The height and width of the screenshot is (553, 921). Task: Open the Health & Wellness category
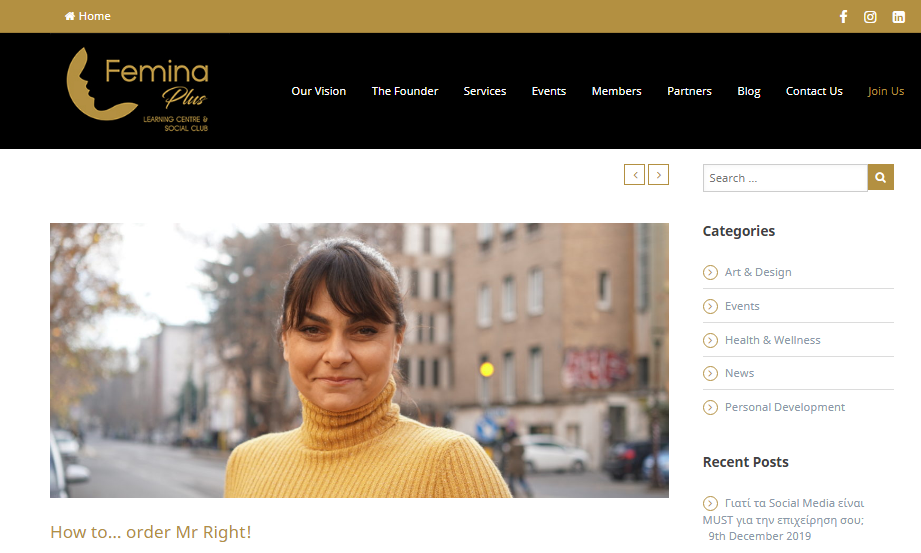click(x=772, y=340)
